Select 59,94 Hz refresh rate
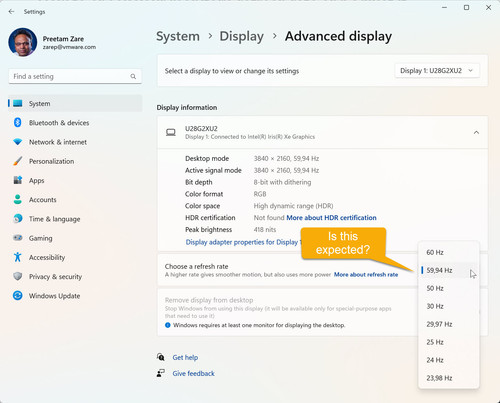Viewport: 500px width, 403px height. pyautogui.click(x=448, y=270)
